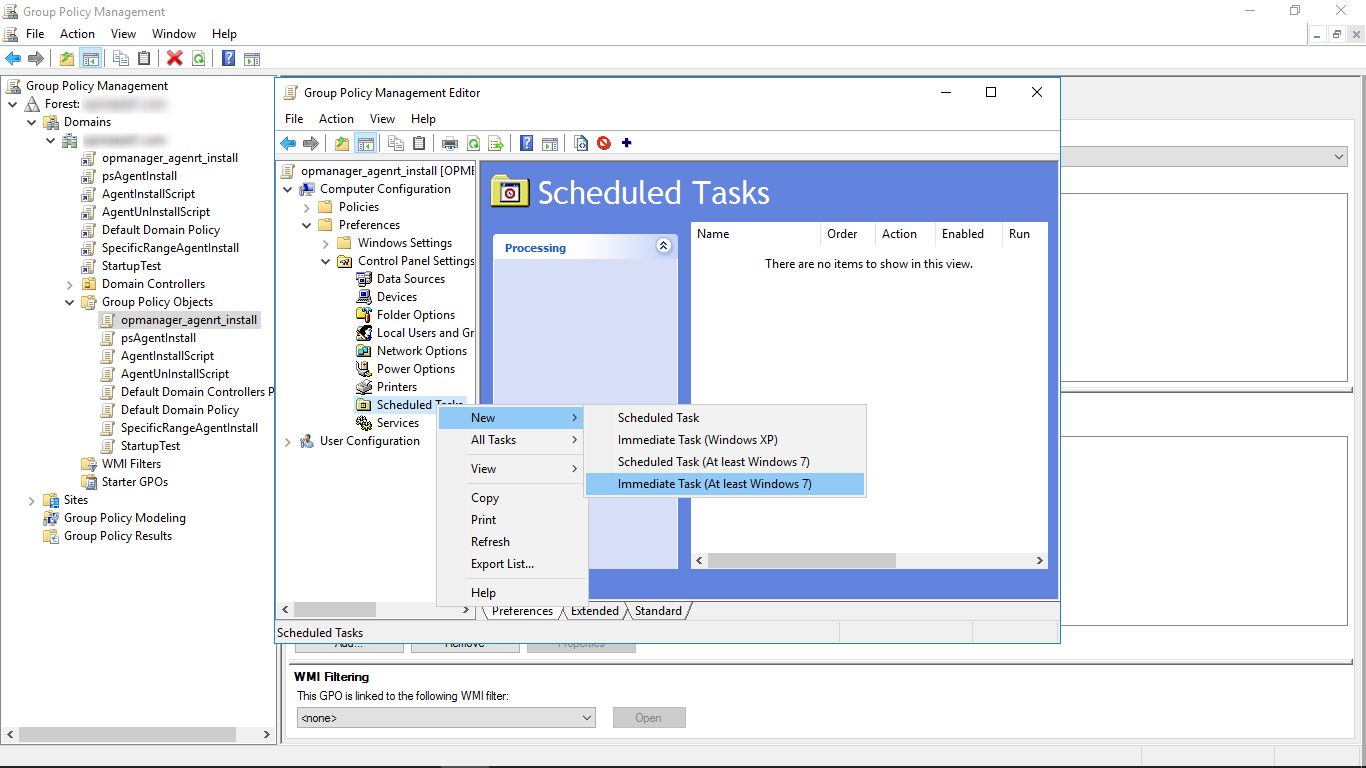The width and height of the screenshot is (1366, 768).
Task: Click the red Delete icon in Group Policy Management toolbar
Action: (174, 57)
